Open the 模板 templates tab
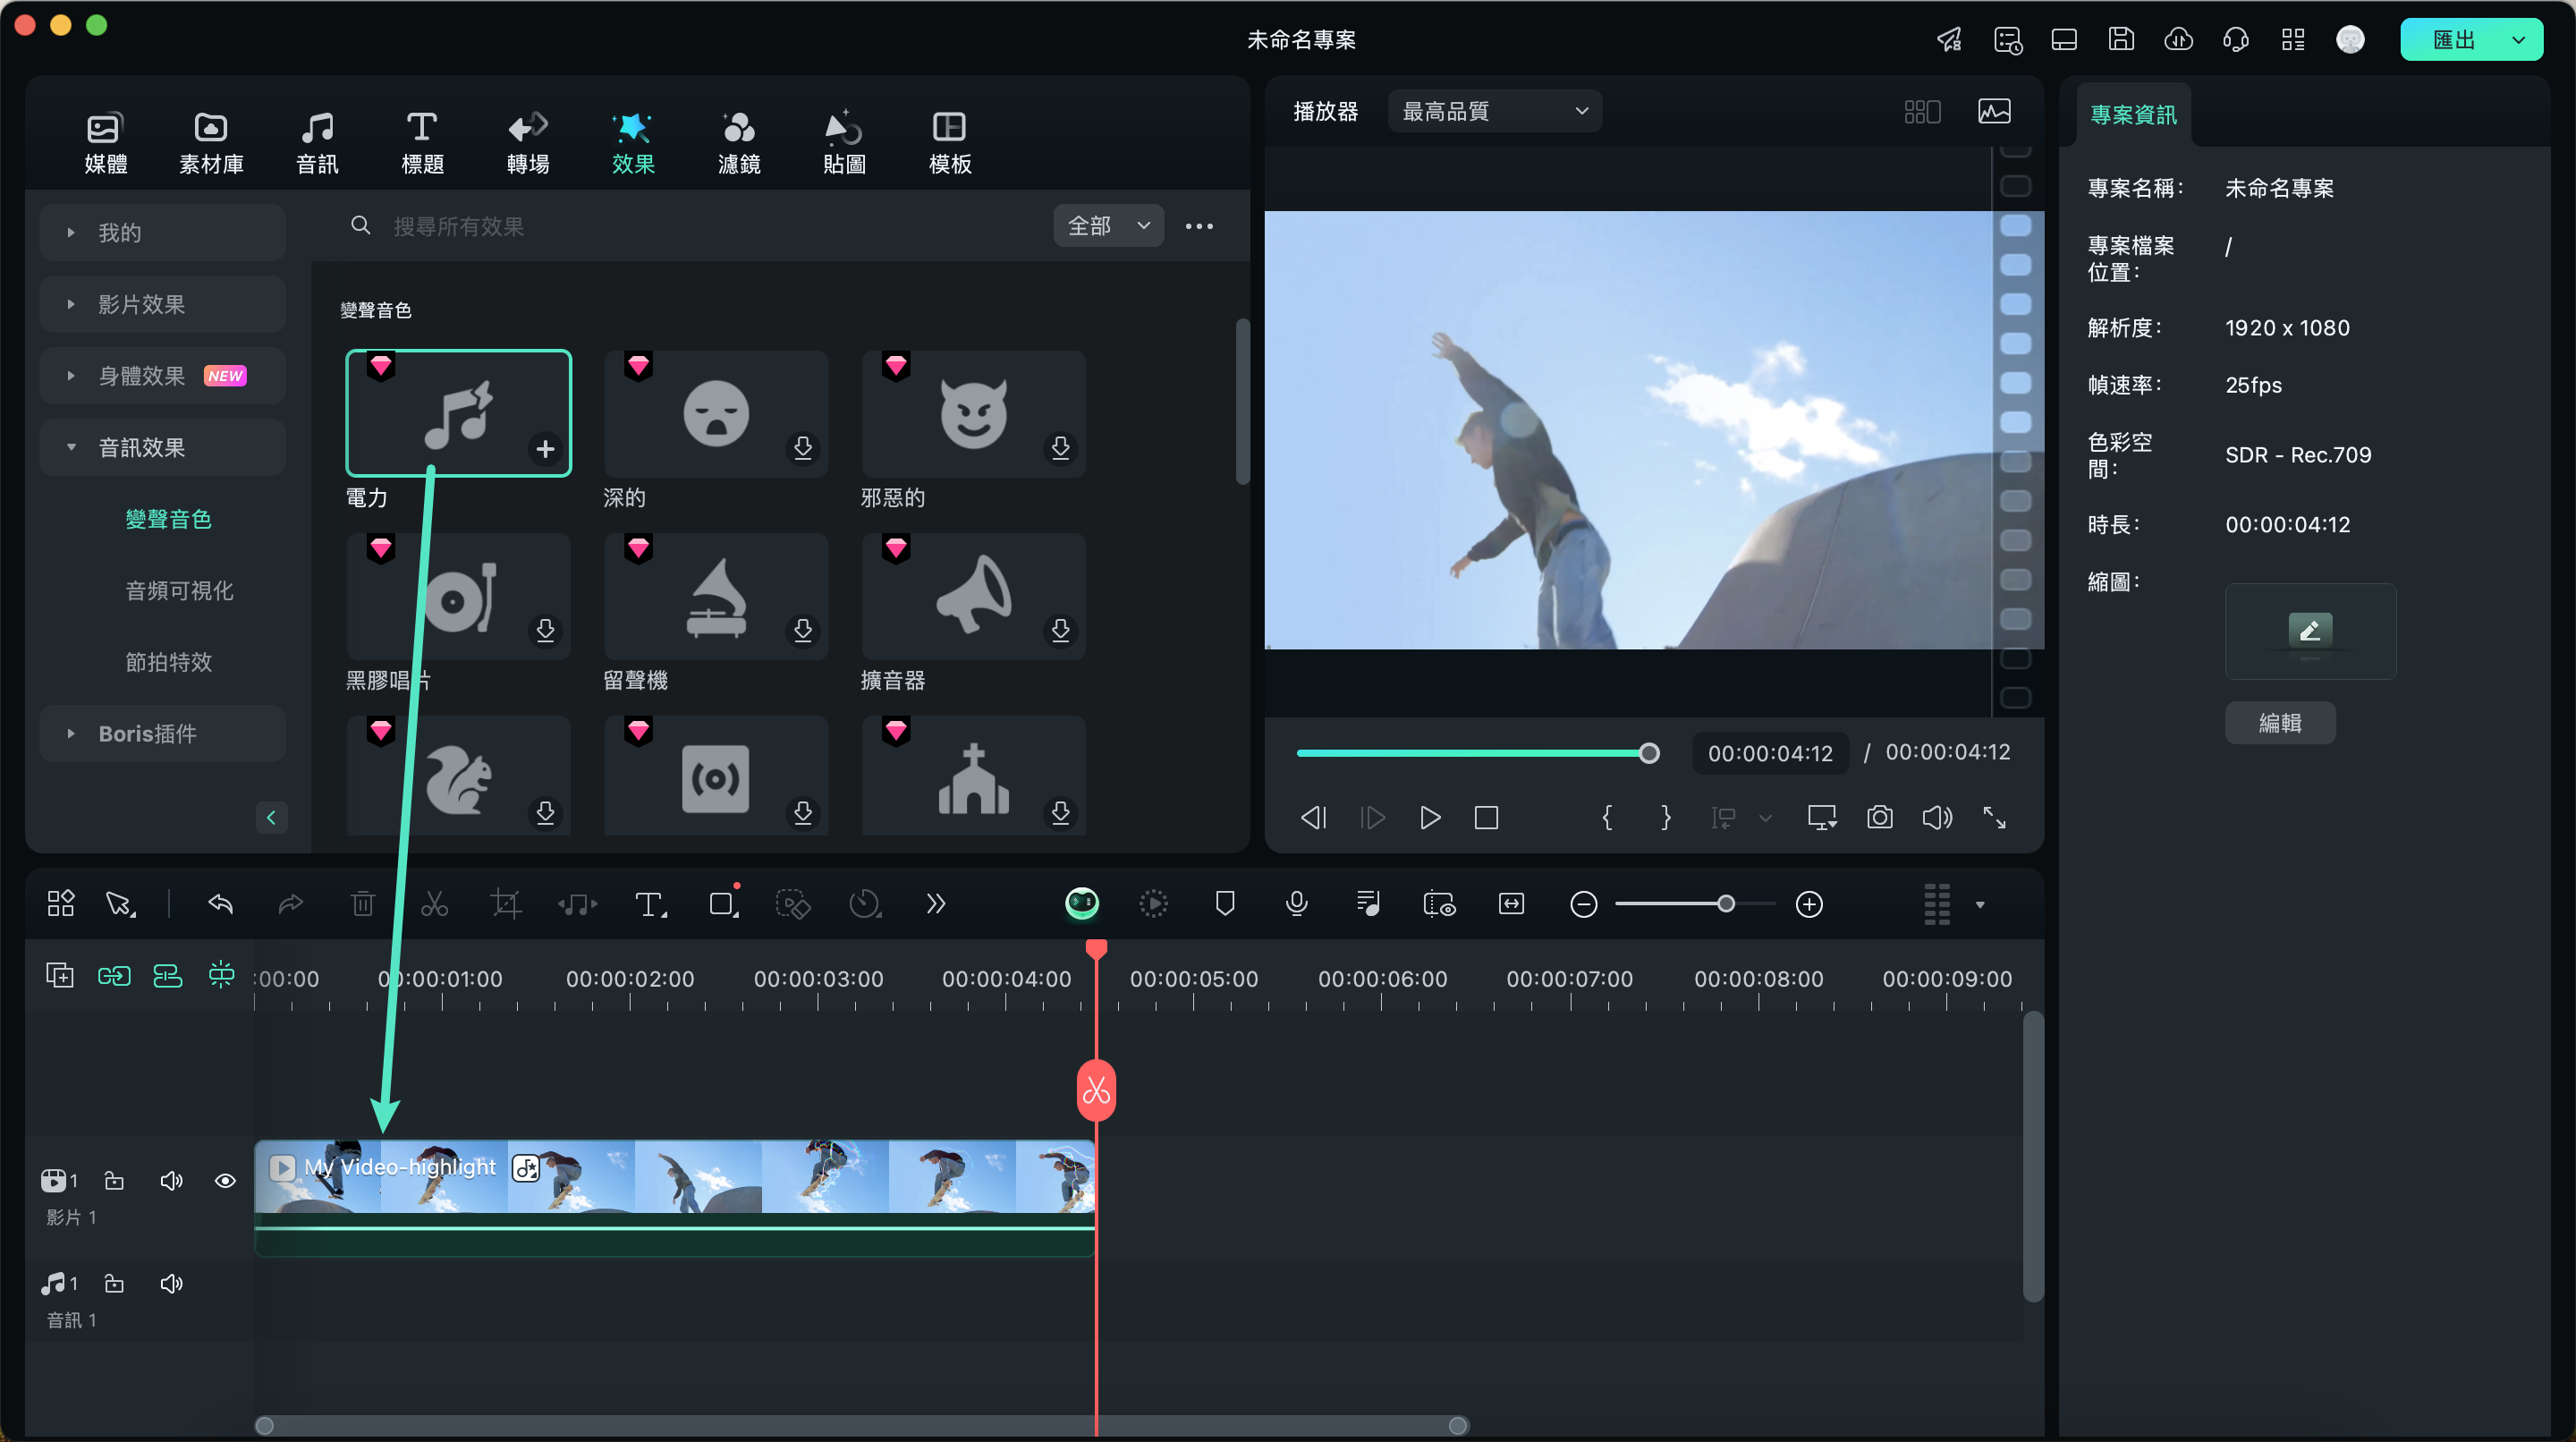Screen dimensions: 2576x1442 (x=950, y=142)
